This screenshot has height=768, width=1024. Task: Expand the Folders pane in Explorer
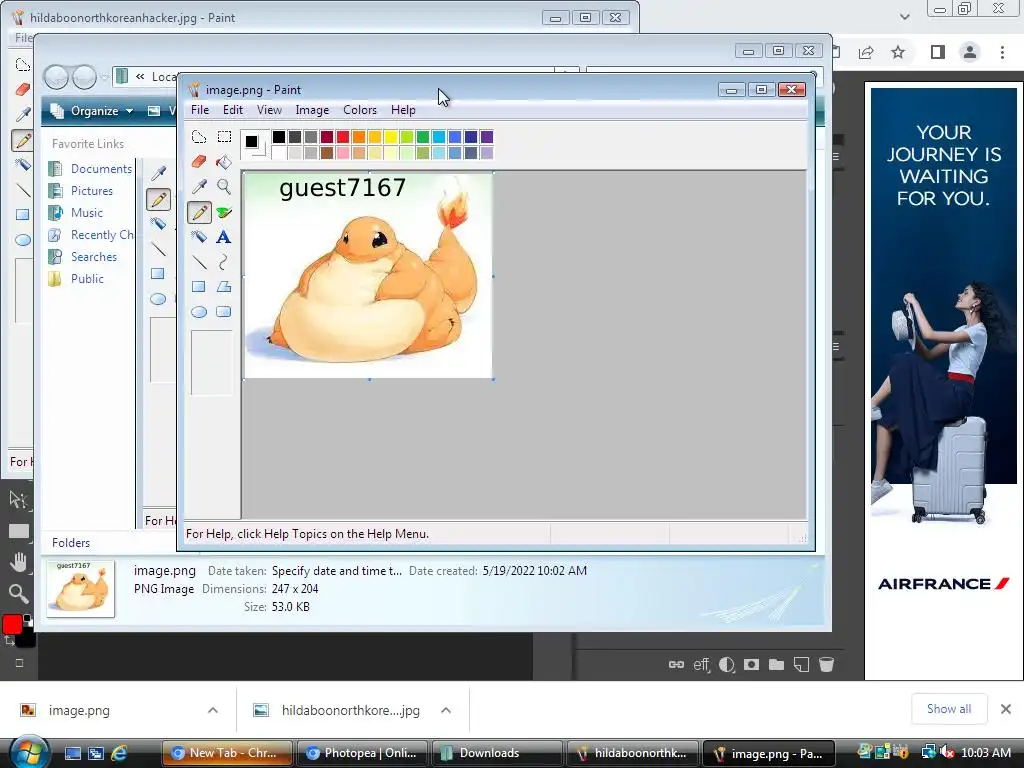71,543
